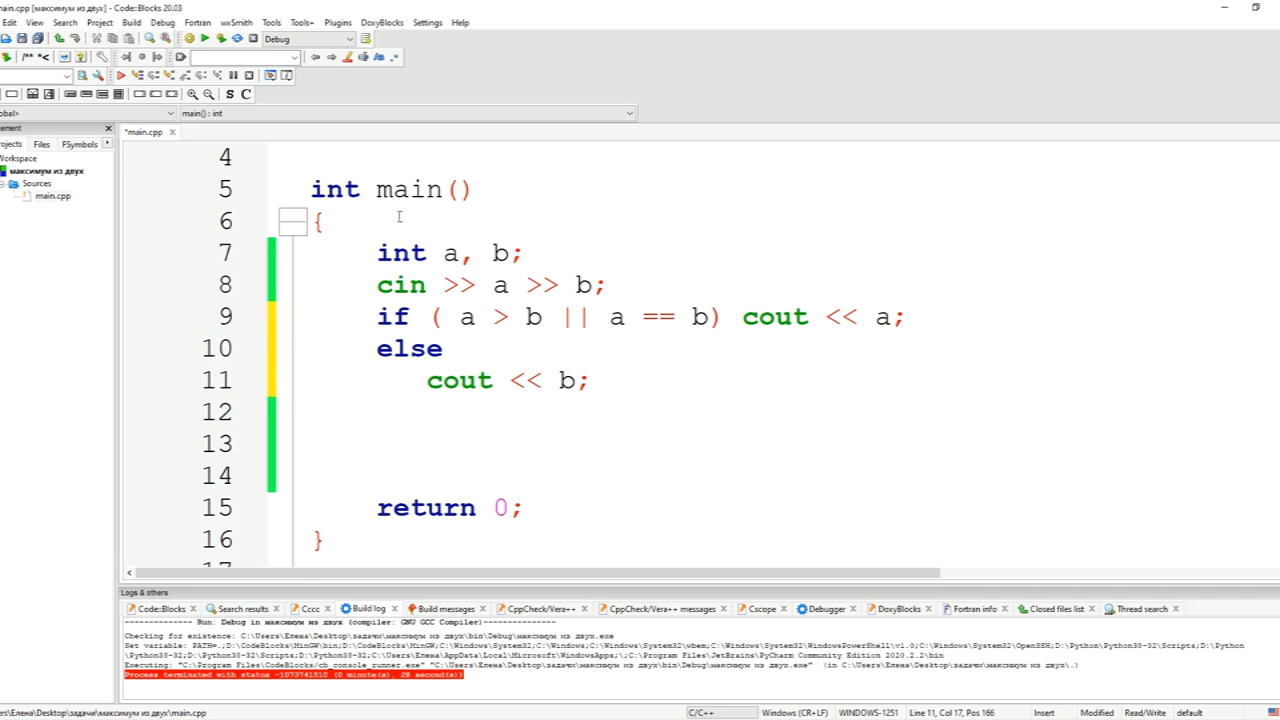Viewport: 1280px width, 720px height.
Task: Open the Debug build target dropdown
Action: tap(309, 38)
